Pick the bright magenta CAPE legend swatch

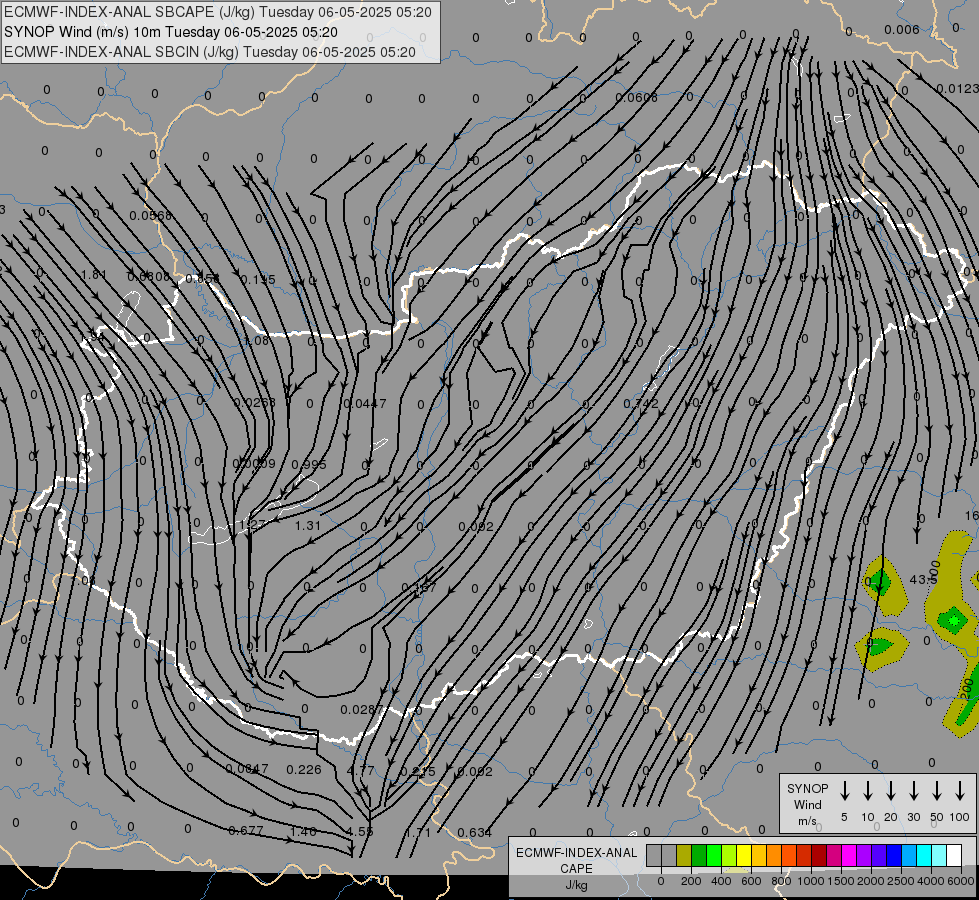coord(849,856)
